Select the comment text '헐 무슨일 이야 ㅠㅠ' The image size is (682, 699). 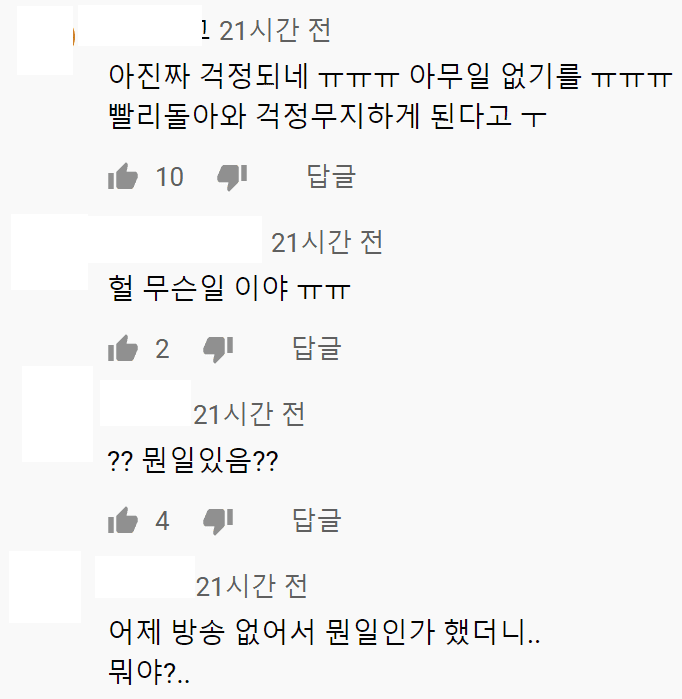(x=229, y=288)
